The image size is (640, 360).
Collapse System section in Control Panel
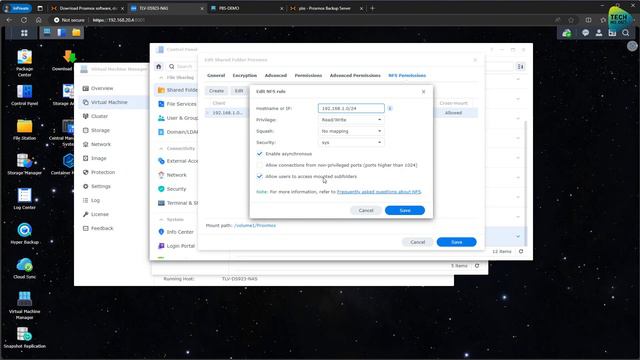pyautogui.click(x=161, y=220)
